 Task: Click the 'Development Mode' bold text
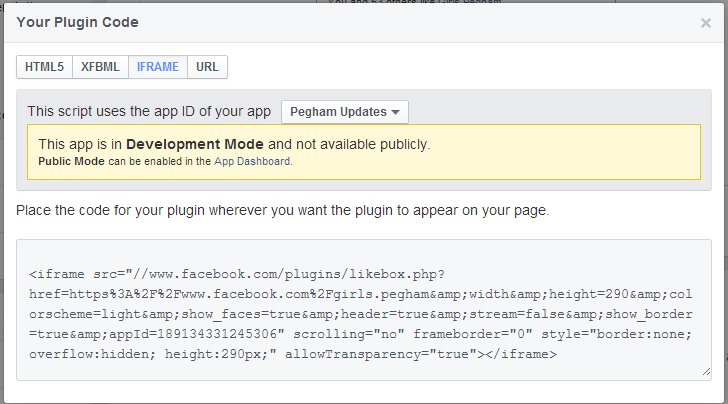pyautogui.click(x=195, y=144)
